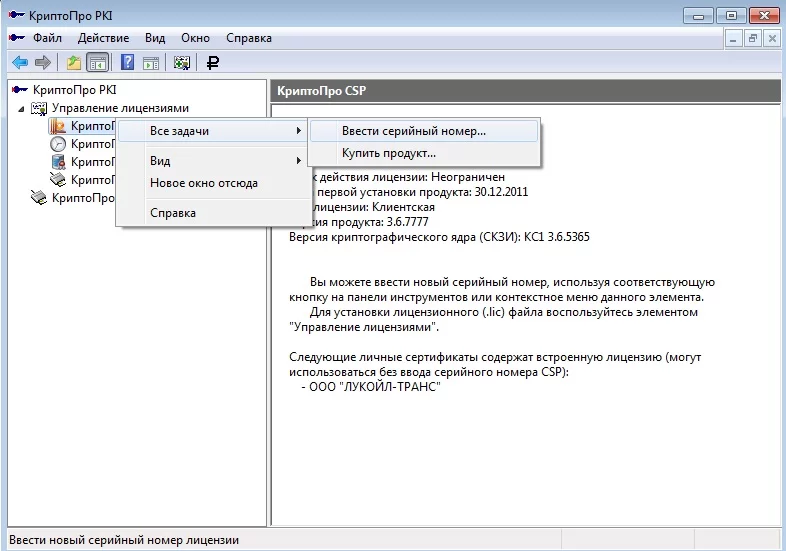Select Управление лицензиями tree item label
Screen dimensions: 786x551
120,108
